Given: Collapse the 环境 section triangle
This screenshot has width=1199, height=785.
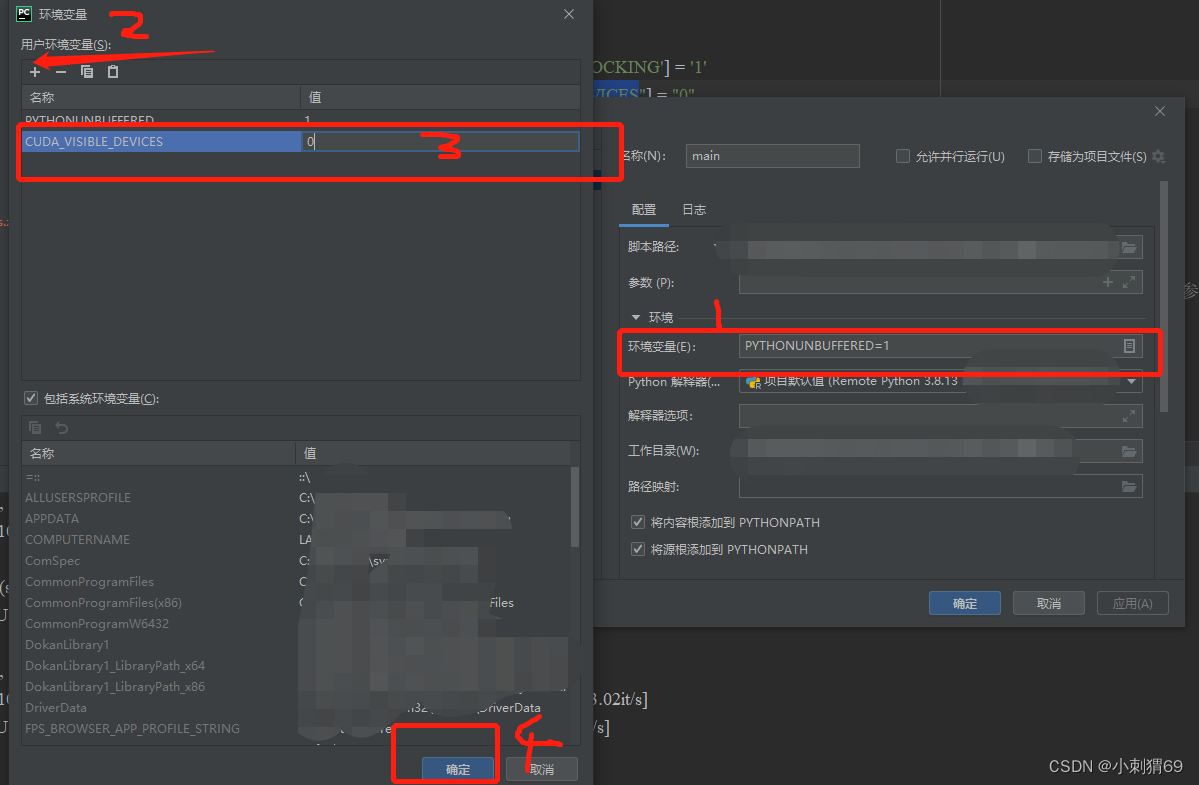Looking at the screenshot, I should click(637, 317).
